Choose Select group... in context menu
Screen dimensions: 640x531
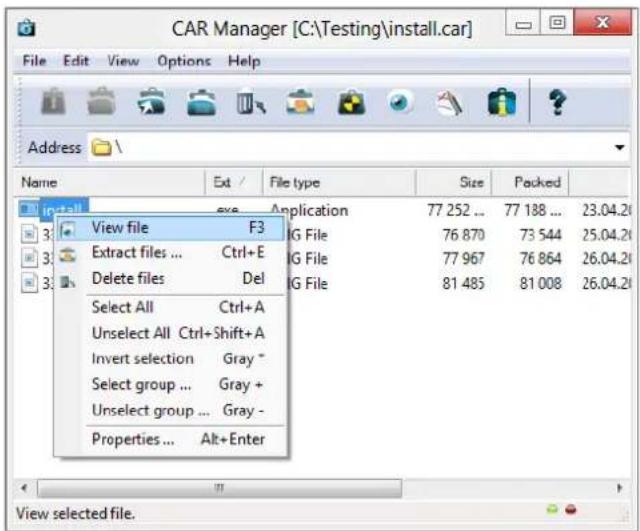170,384
